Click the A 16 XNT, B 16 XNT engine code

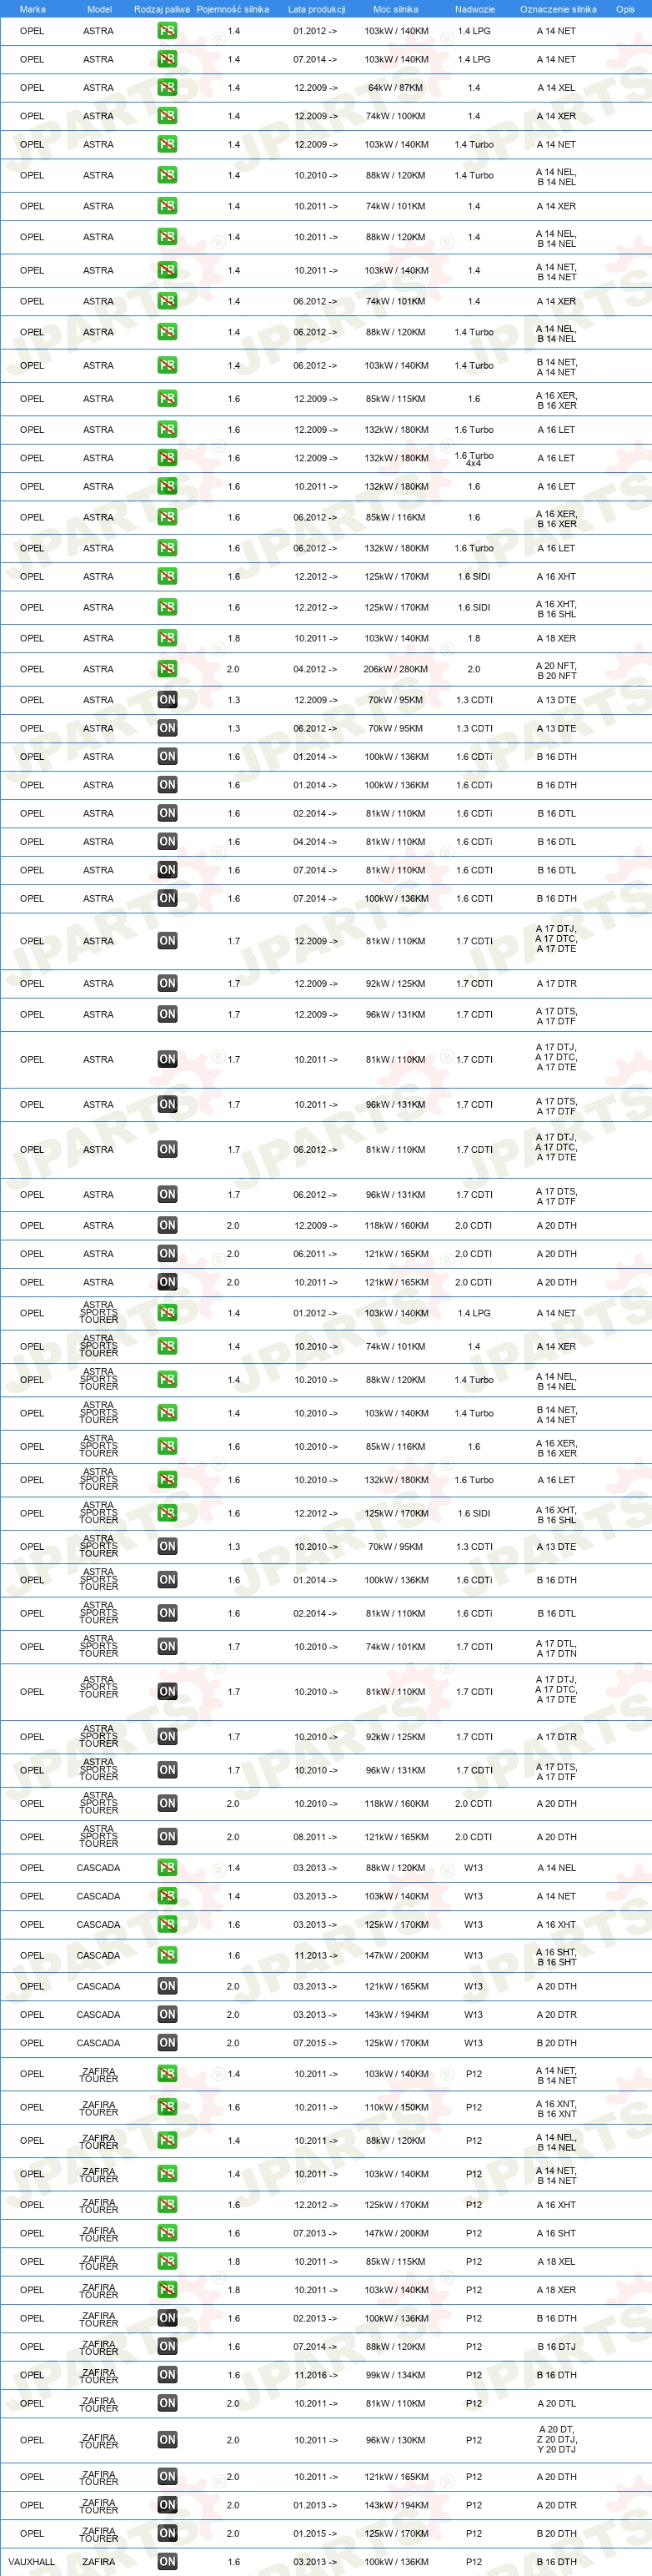click(556, 2108)
